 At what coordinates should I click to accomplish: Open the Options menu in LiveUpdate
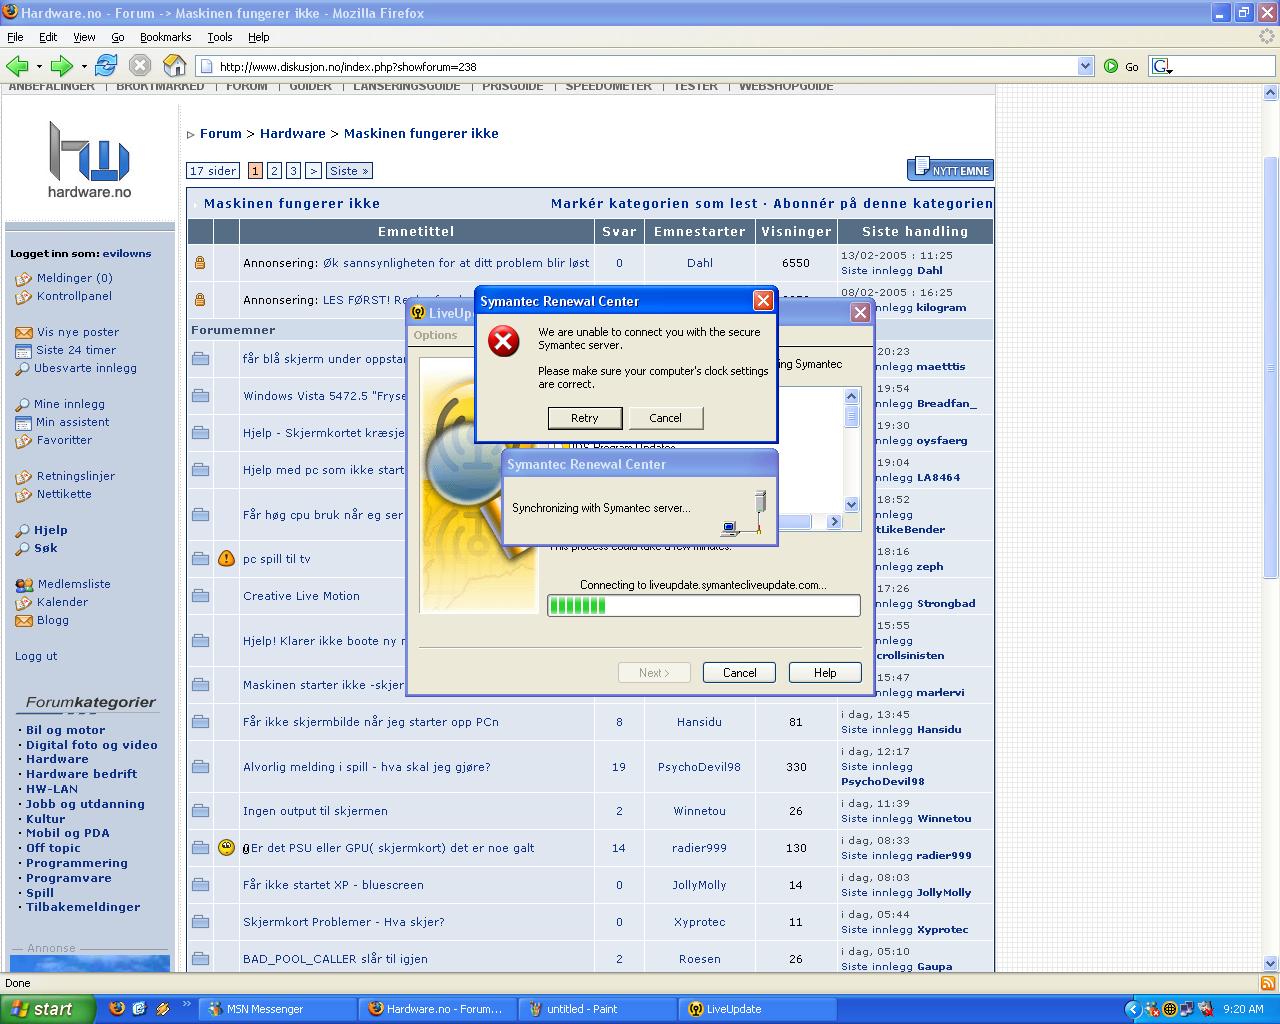click(x=435, y=335)
